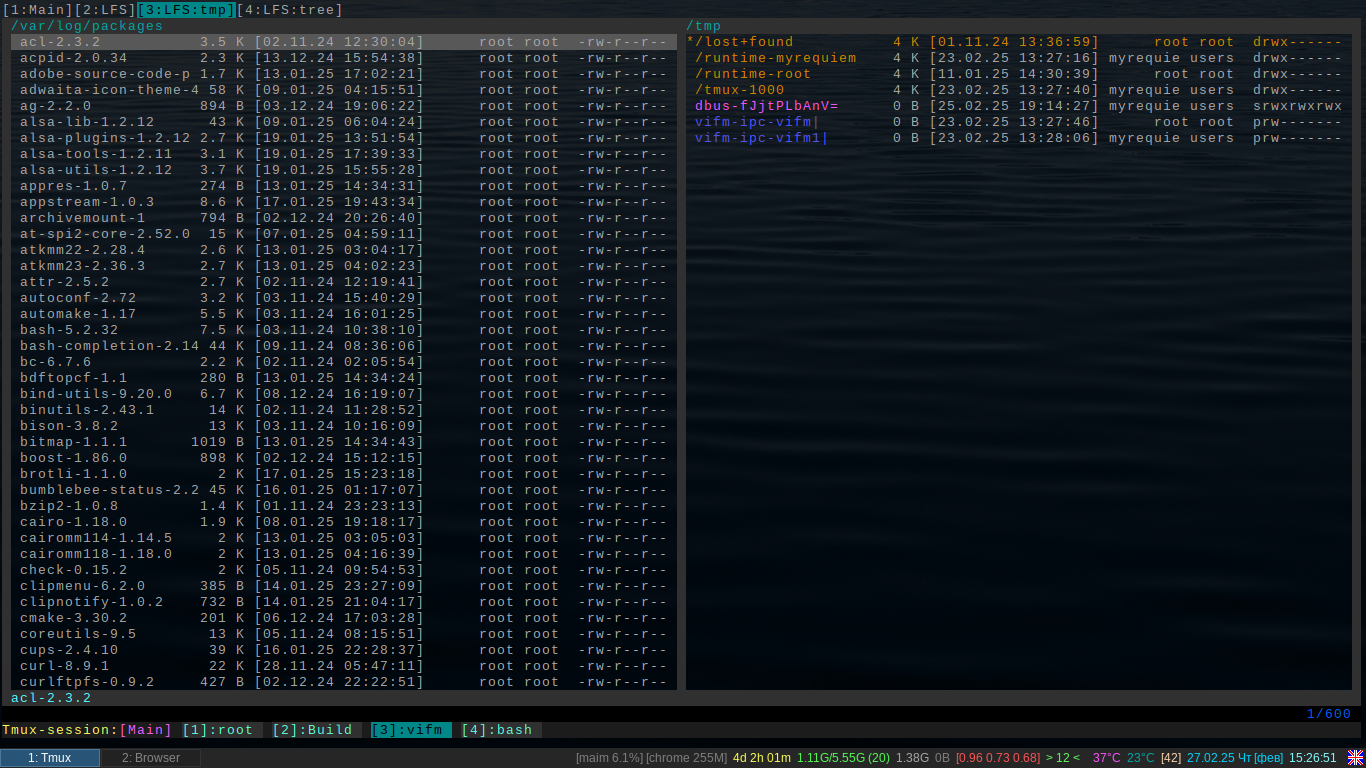Click the uptime 4d 2h 01m indicator

click(762, 758)
